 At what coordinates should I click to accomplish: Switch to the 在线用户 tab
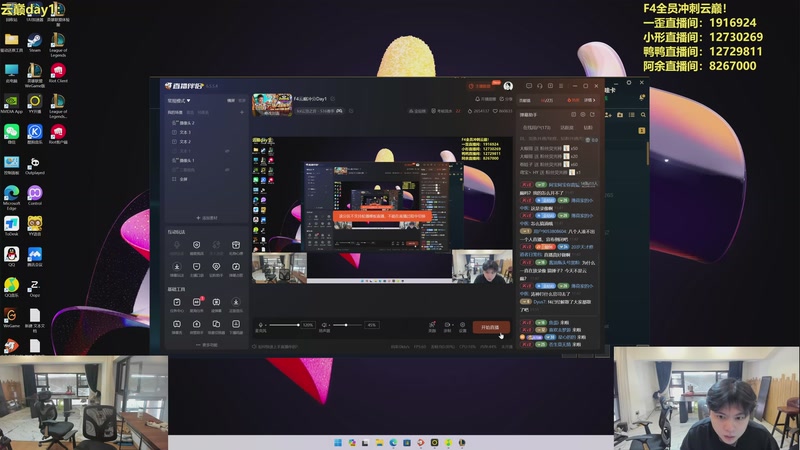[x=536, y=128]
